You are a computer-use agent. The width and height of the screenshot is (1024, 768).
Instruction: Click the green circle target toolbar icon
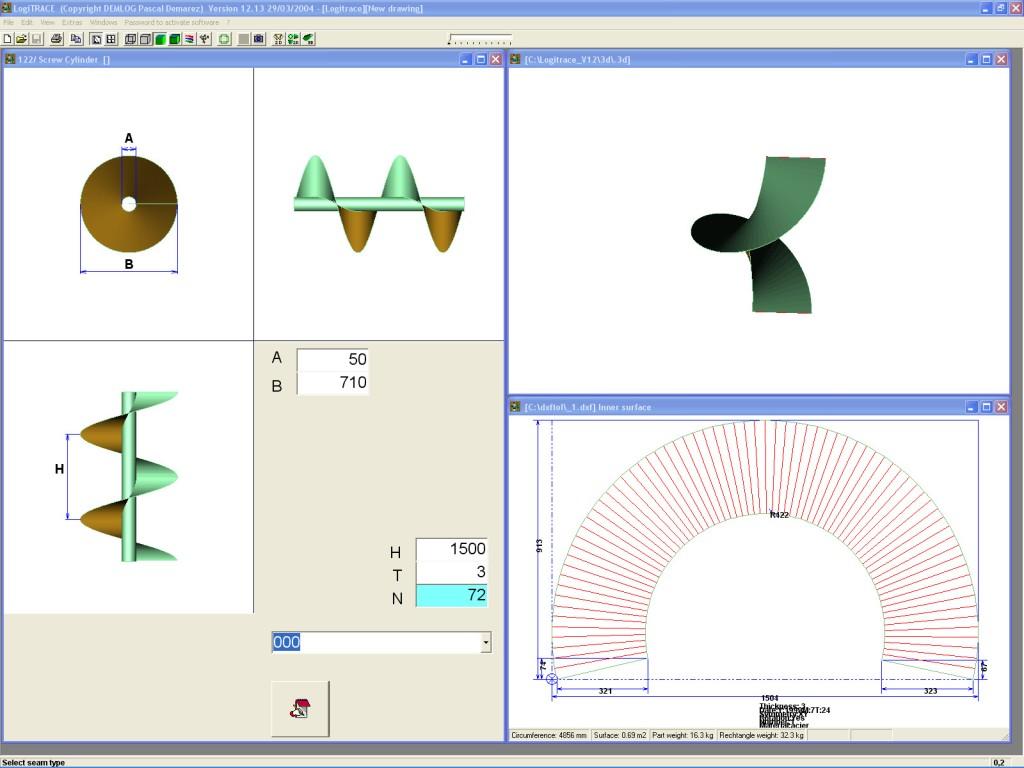(224, 39)
